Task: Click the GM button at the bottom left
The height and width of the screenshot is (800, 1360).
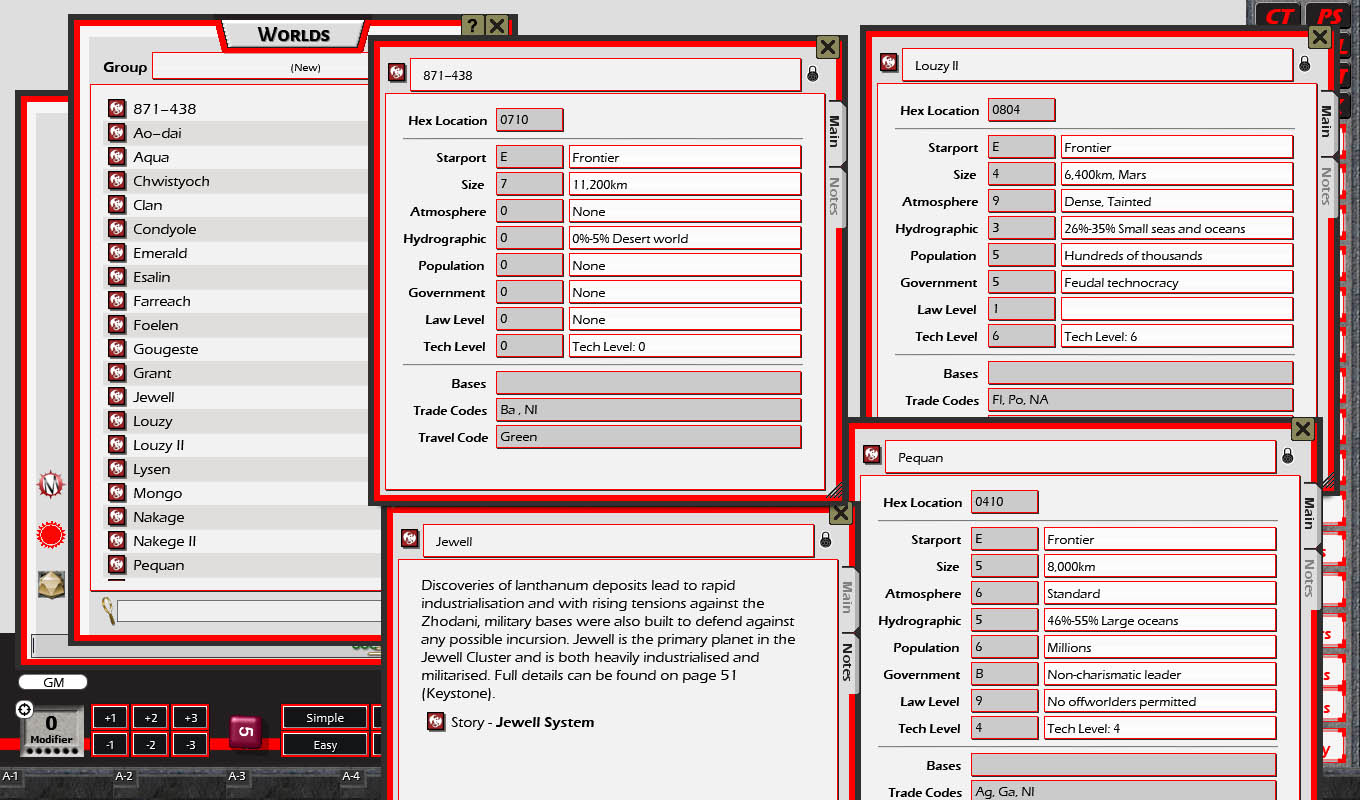Action: click(x=52, y=682)
